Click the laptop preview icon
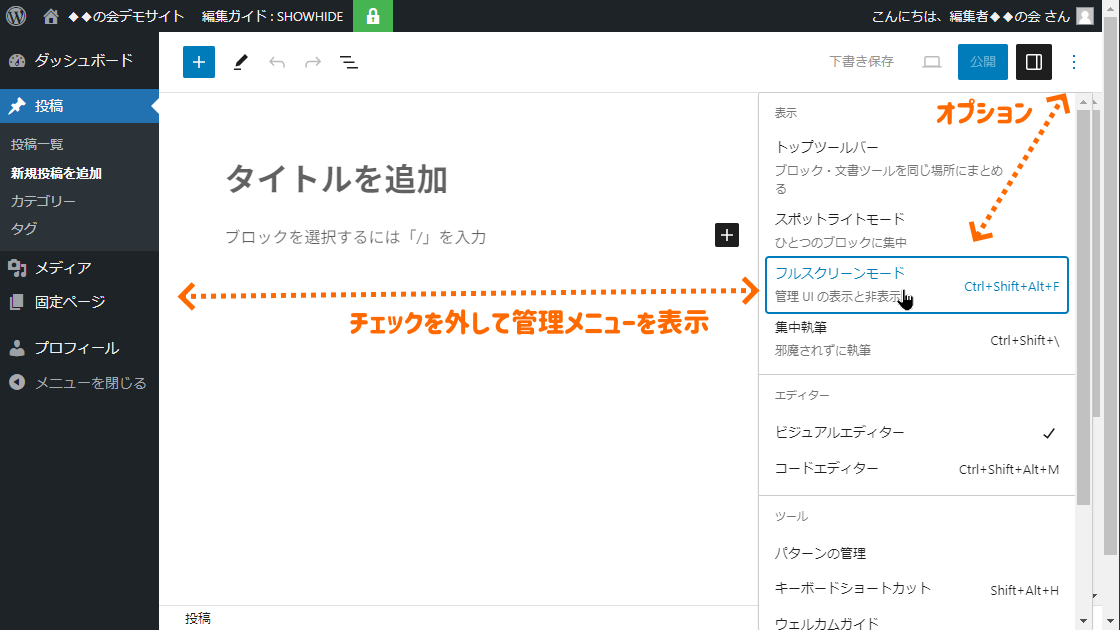The width and height of the screenshot is (1120, 630). (x=932, y=62)
